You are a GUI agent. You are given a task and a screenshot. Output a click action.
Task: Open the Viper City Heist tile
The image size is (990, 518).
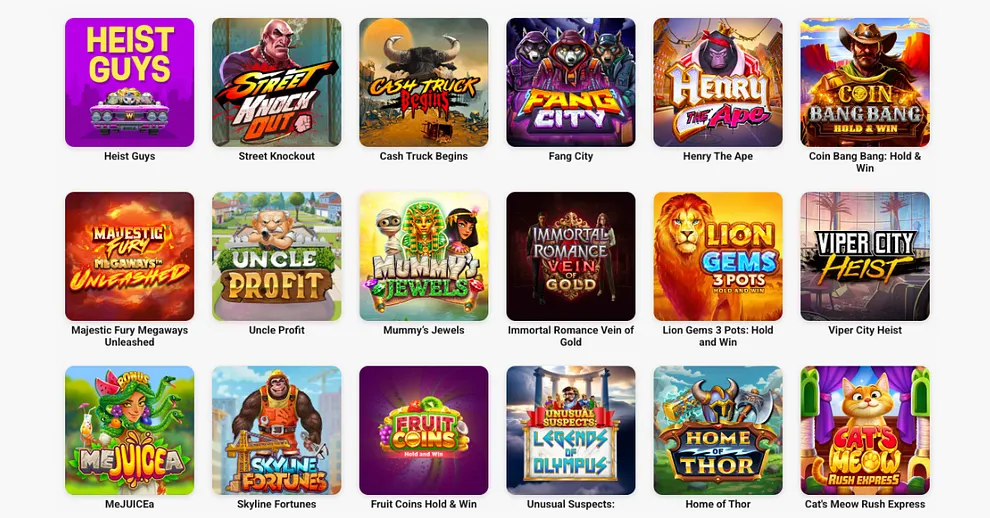point(865,256)
